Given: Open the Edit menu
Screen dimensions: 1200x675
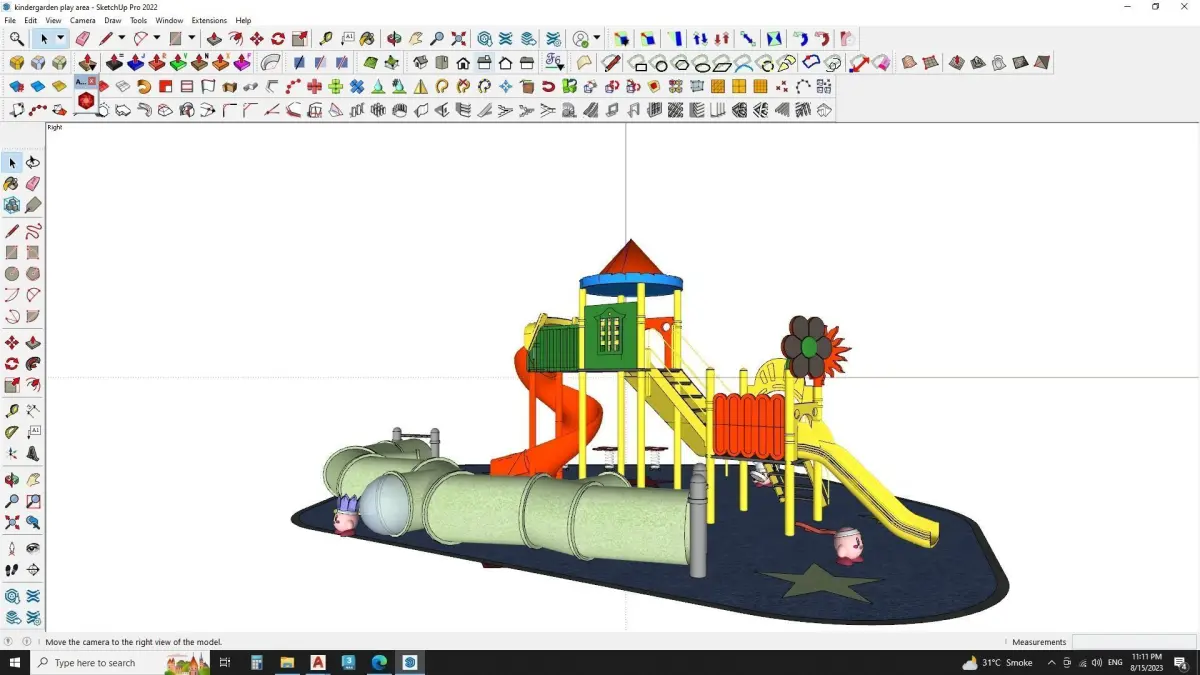Looking at the screenshot, I should click(x=31, y=20).
